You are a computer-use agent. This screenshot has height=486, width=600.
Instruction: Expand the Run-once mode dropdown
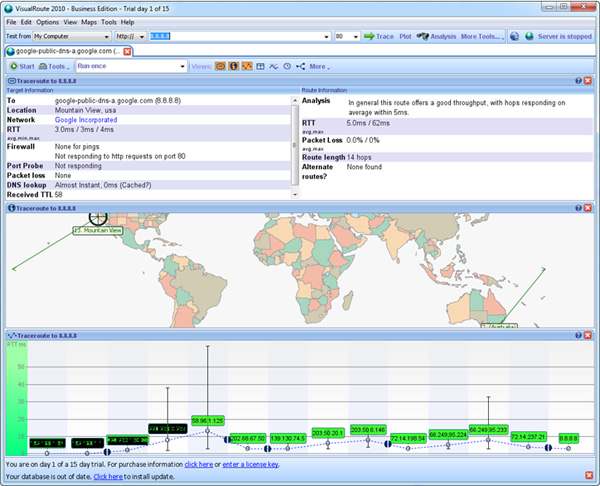[183, 66]
